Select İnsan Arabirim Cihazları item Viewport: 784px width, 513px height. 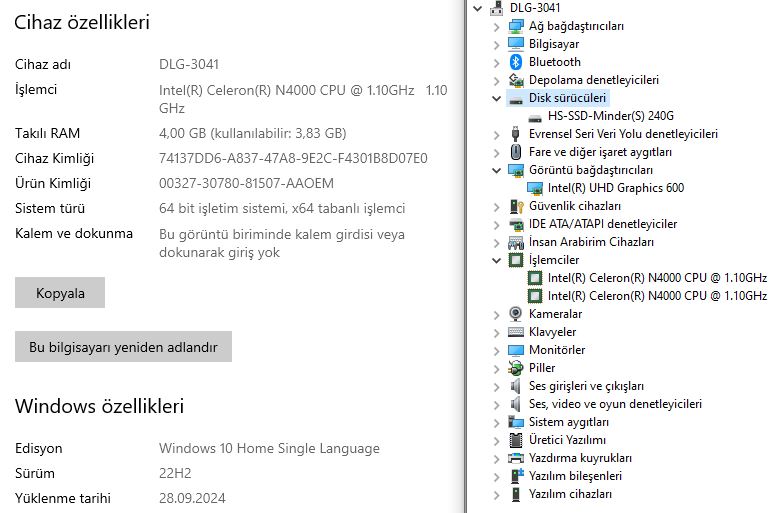[591, 242]
